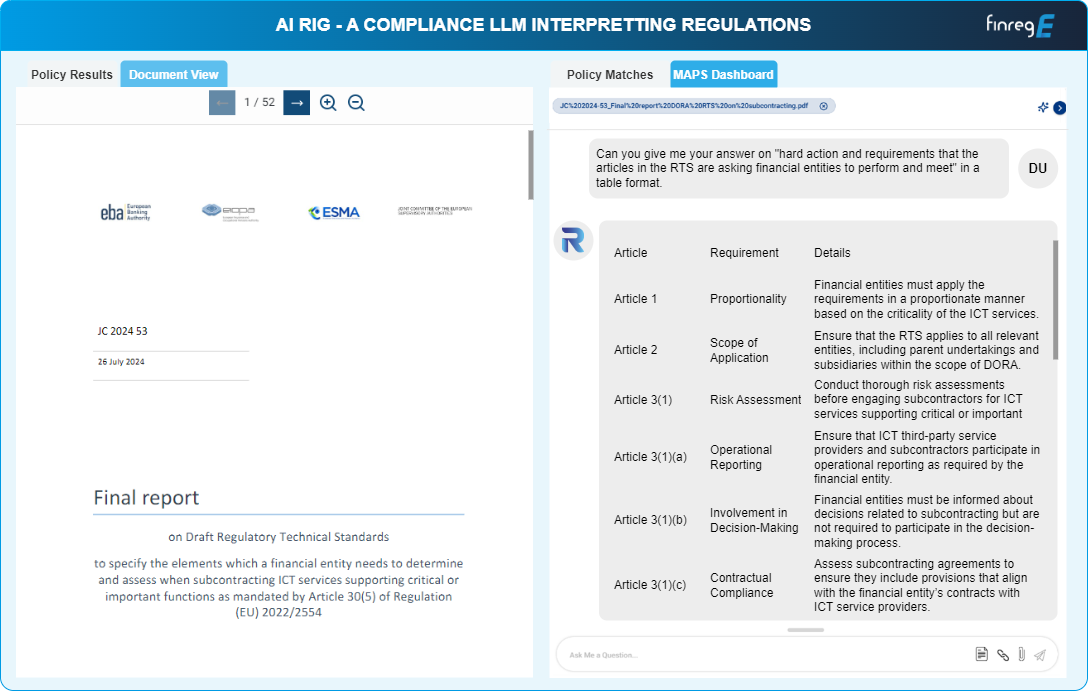The image size is (1088, 691).
Task: Click the Final report heading in the document
Action: click(146, 497)
